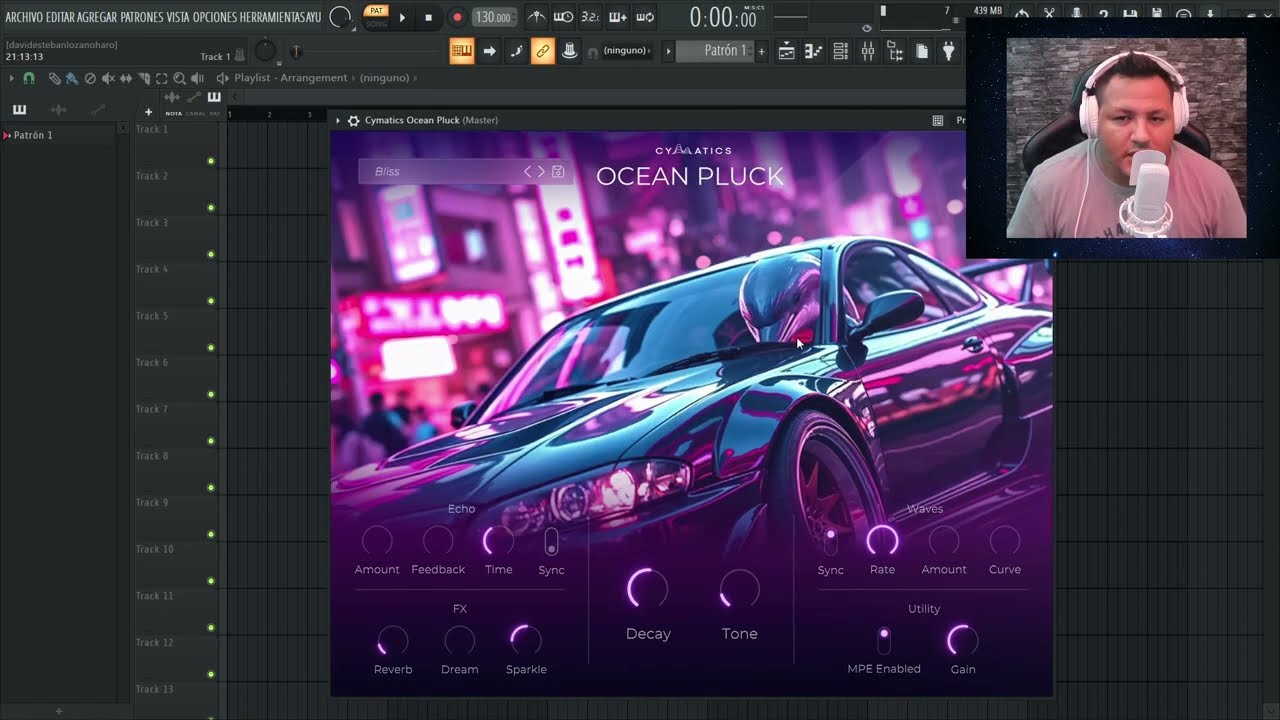Add new pattern with plus button

(x=761, y=51)
